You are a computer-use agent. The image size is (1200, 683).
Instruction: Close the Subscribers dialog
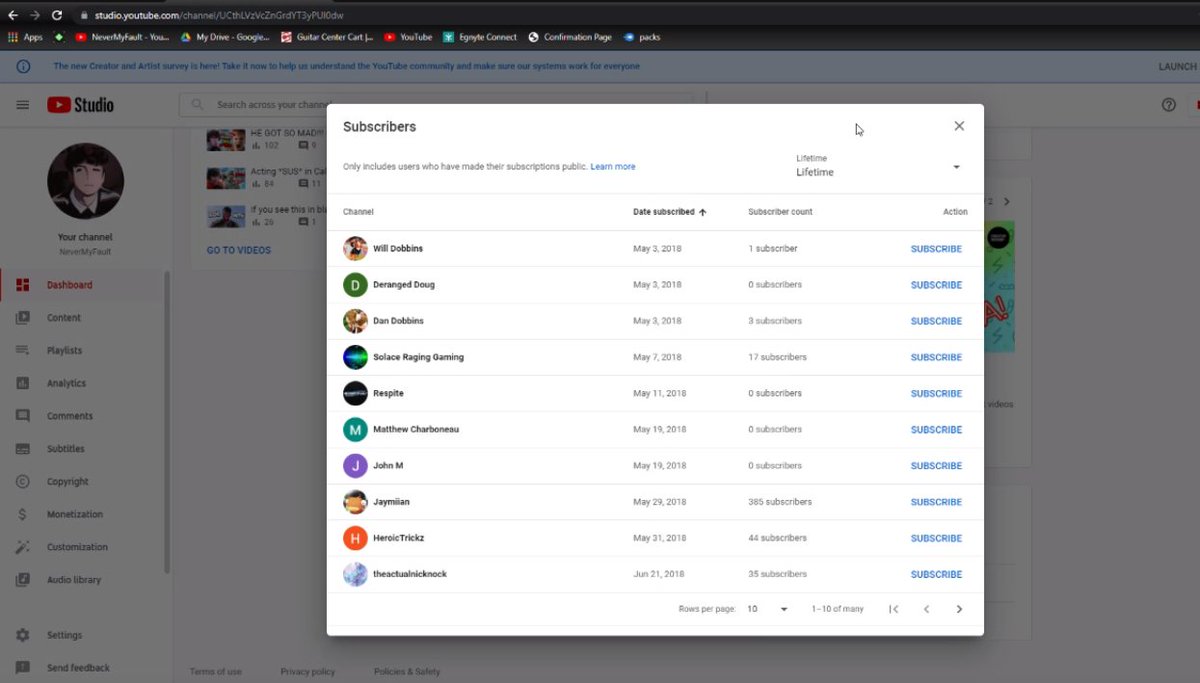959,126
